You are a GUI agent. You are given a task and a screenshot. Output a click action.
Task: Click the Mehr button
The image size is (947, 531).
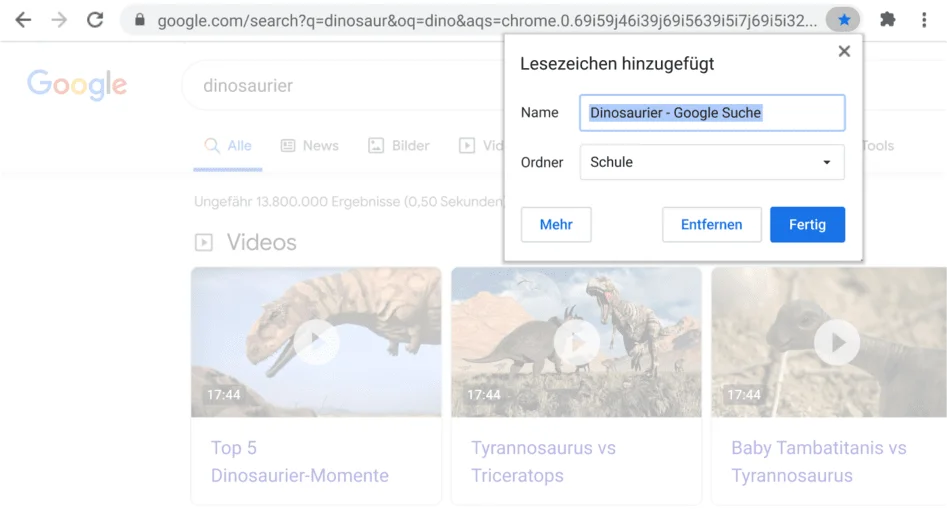(556, 225)
